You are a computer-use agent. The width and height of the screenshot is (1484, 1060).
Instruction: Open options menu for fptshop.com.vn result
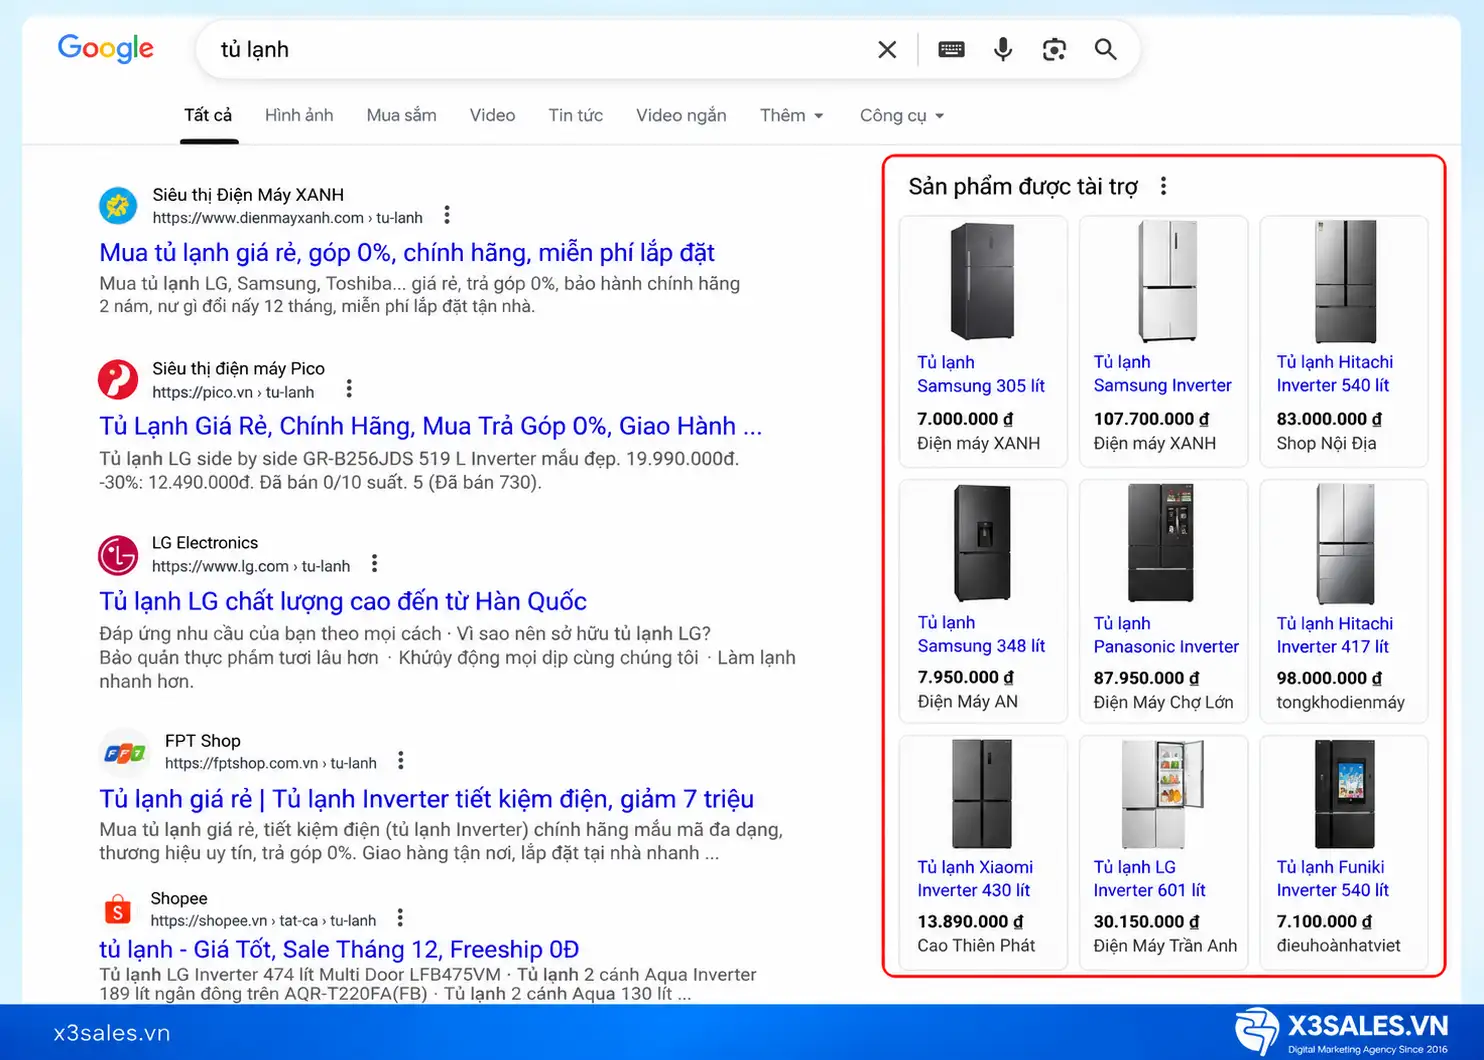pyautogui.click(x=400, y=761)
